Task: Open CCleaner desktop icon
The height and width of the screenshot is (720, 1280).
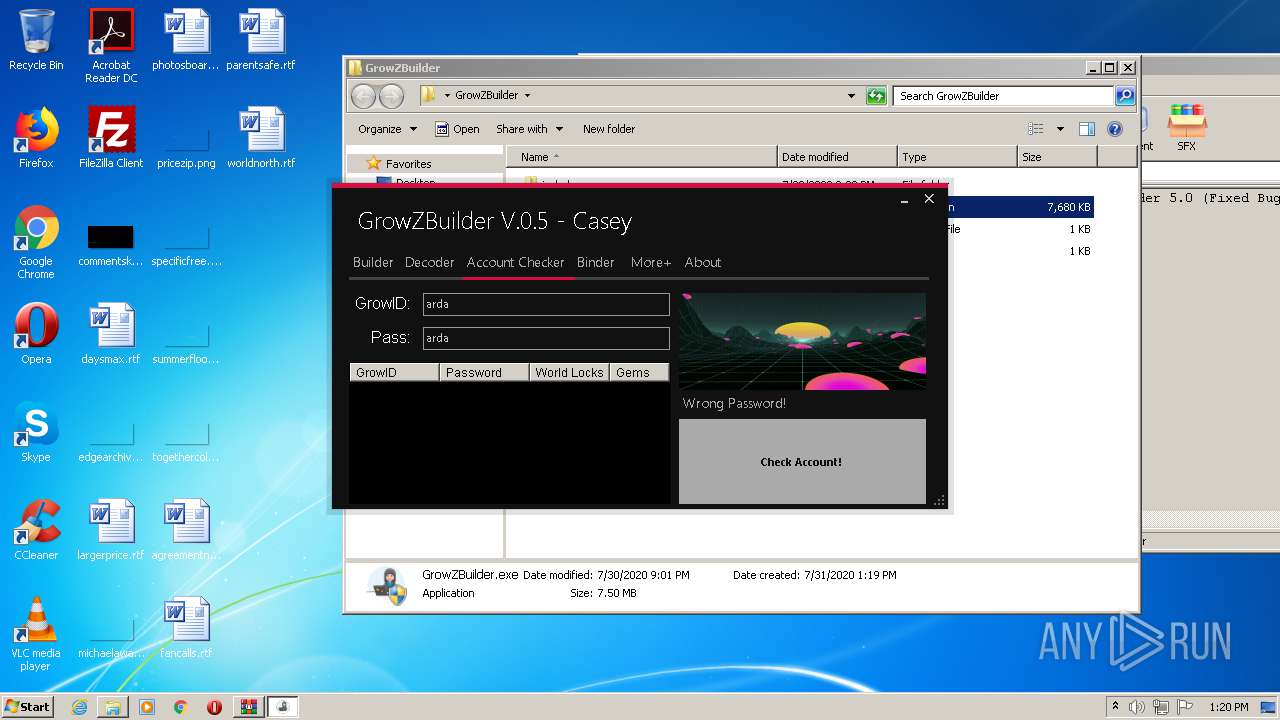Action: (36, 530)
